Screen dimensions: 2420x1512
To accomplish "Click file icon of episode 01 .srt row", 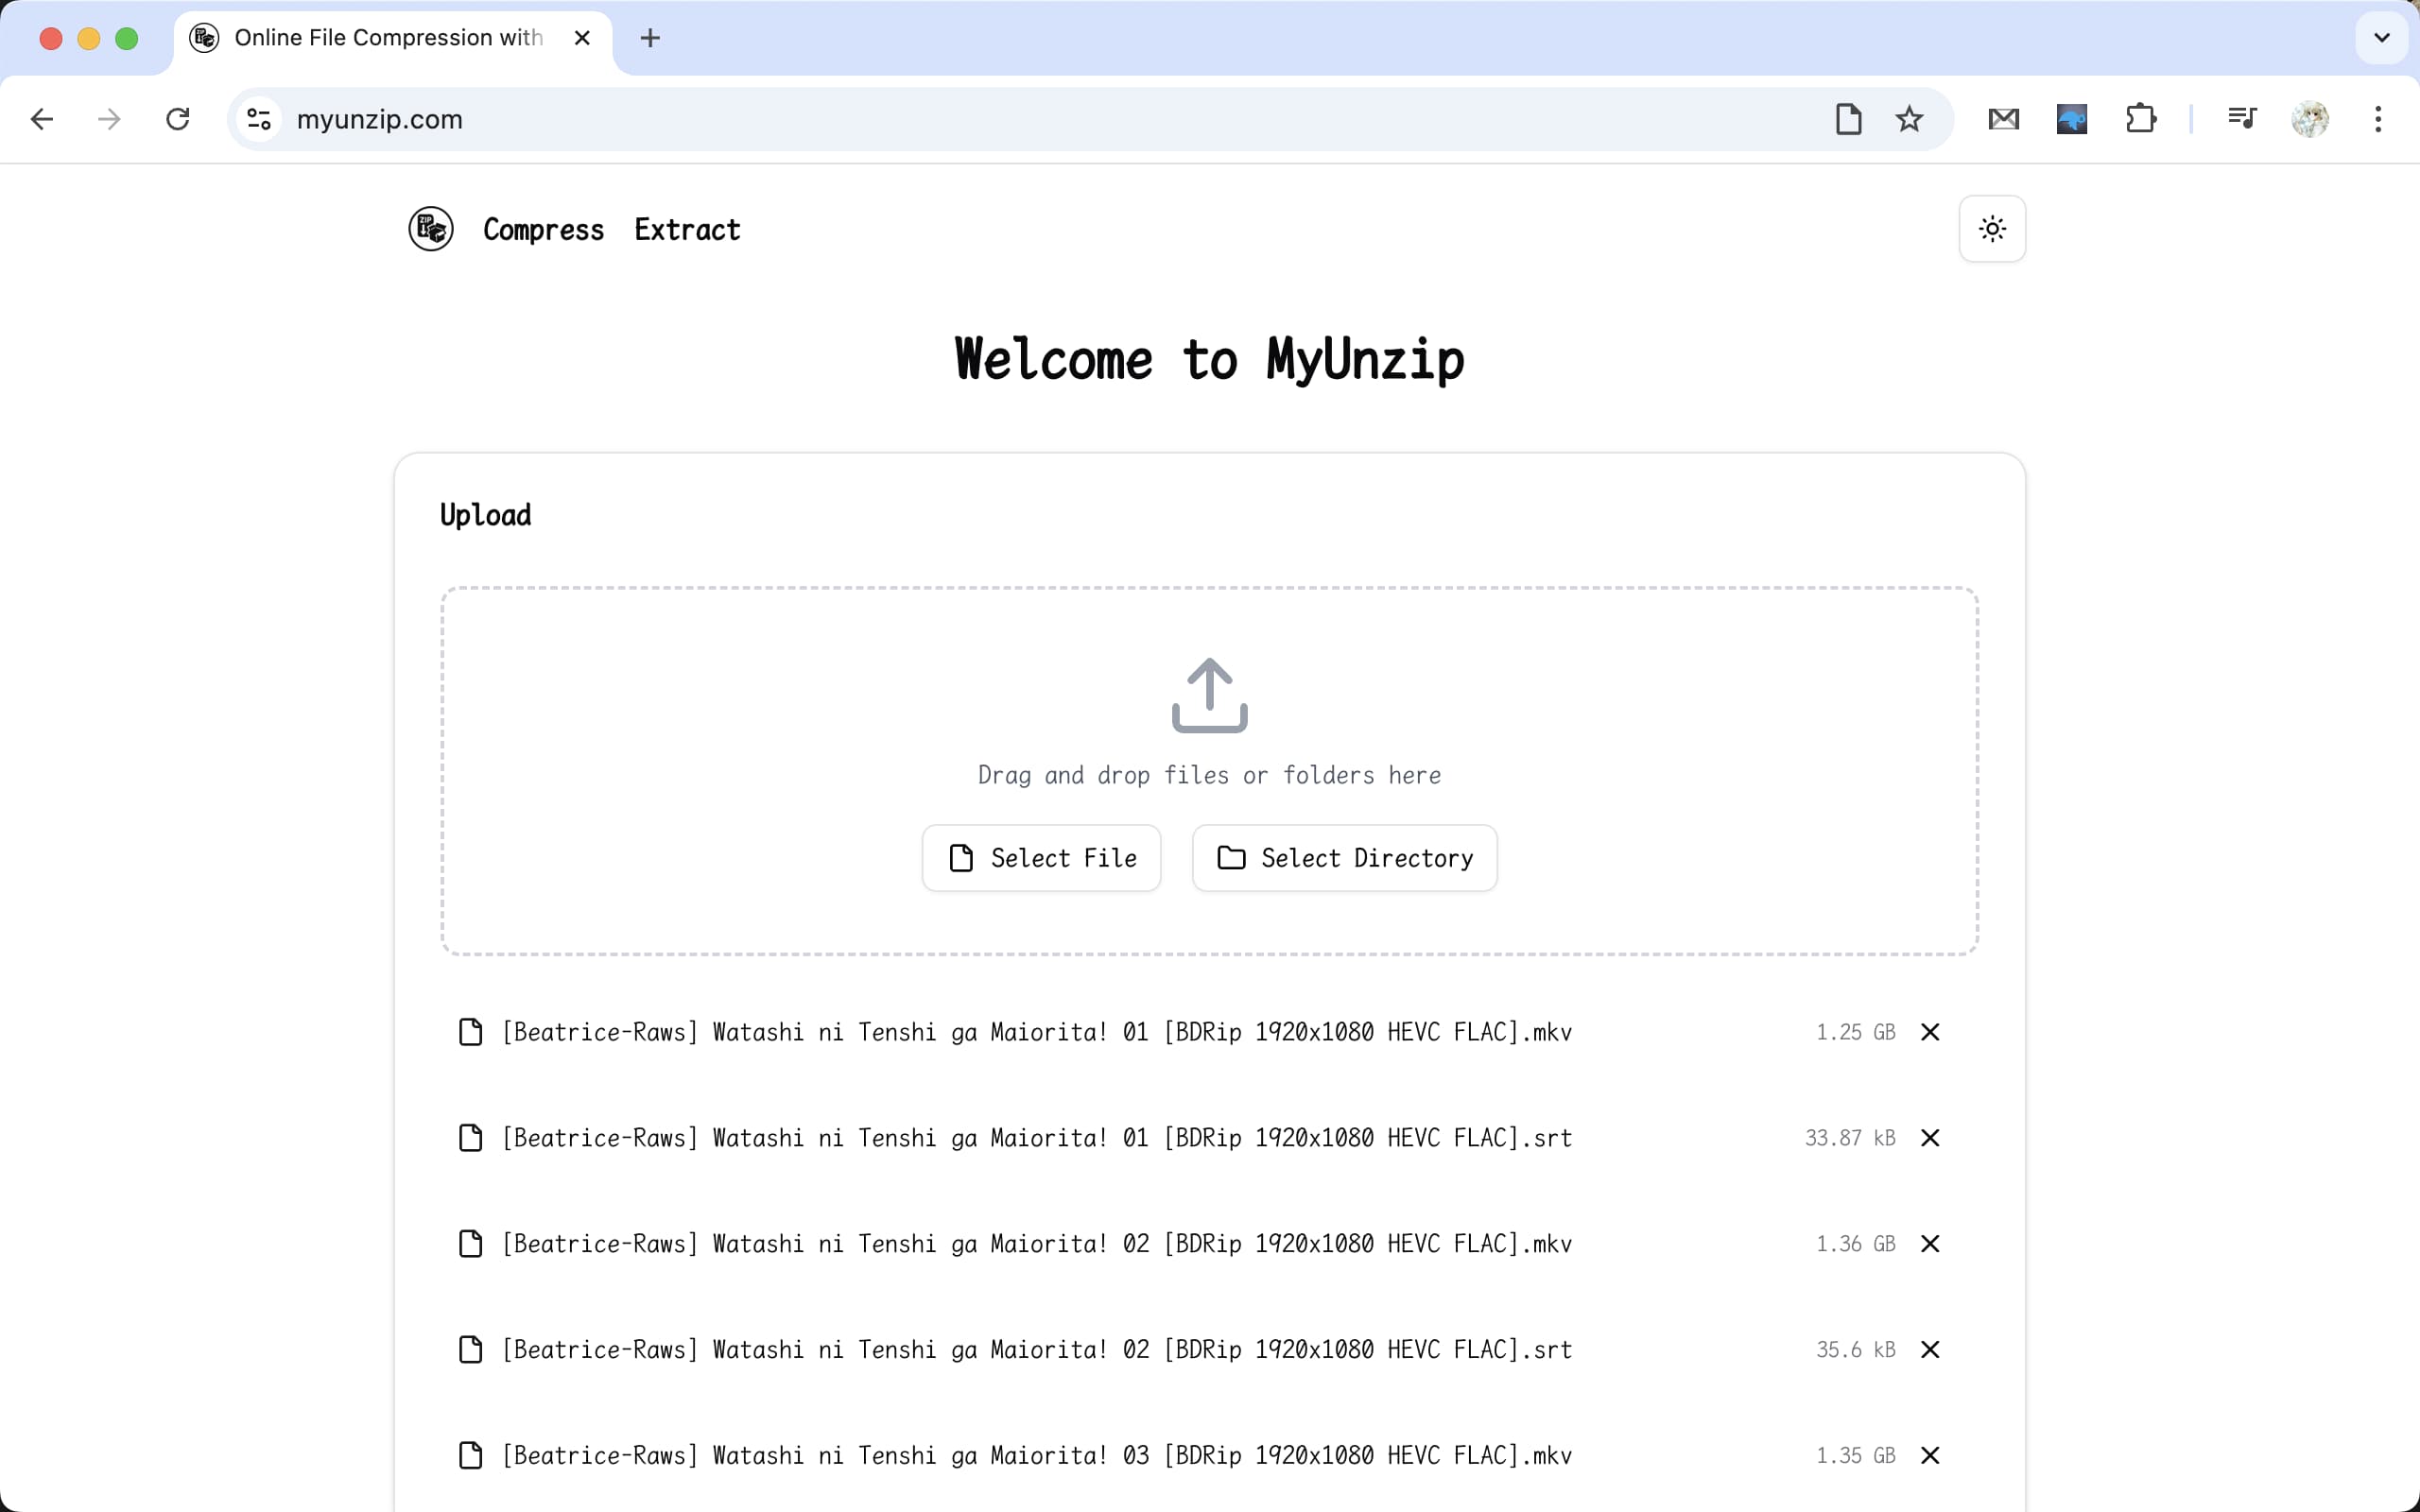I will coord(470,1138).
